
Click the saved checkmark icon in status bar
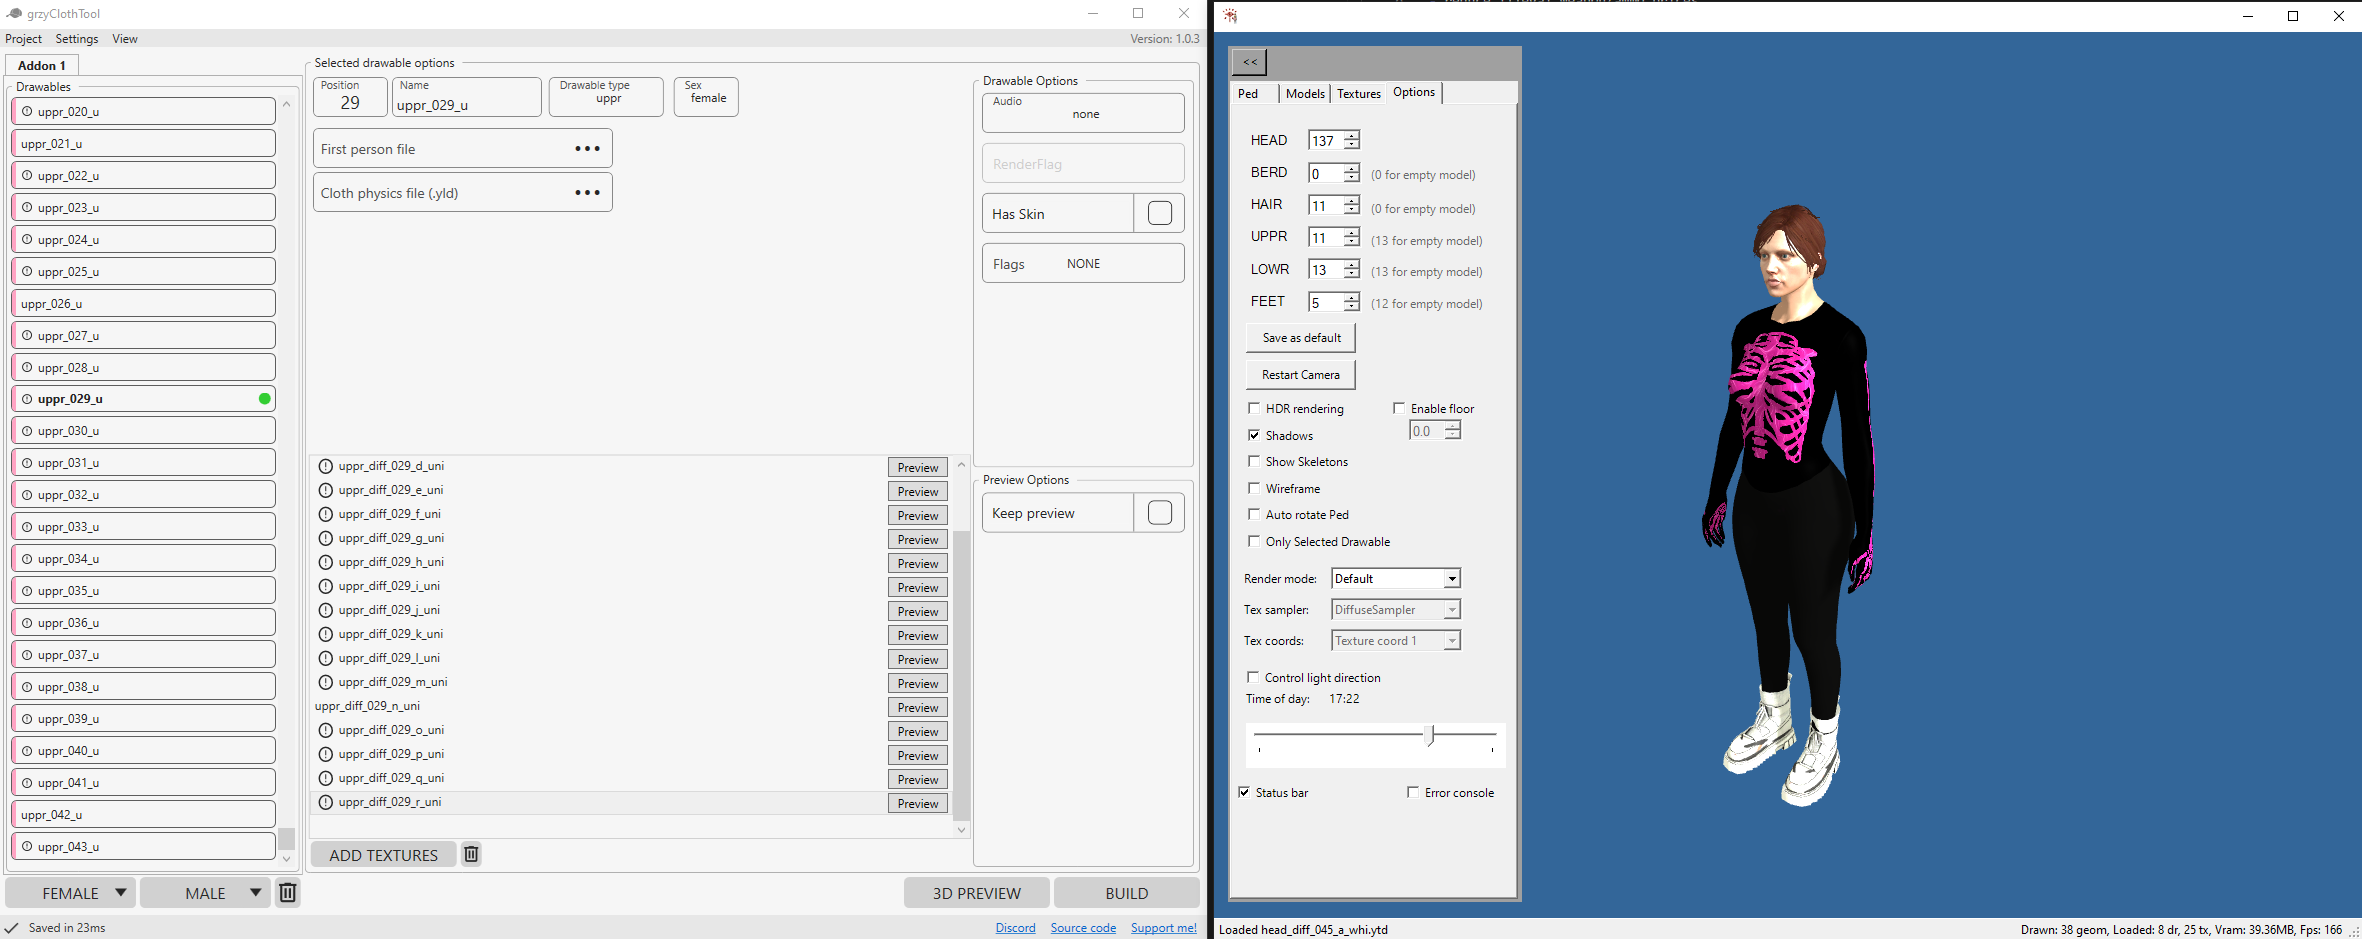pos(12,928)
